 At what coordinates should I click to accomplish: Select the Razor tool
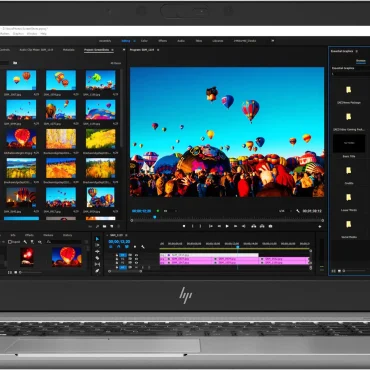(97, 258)
